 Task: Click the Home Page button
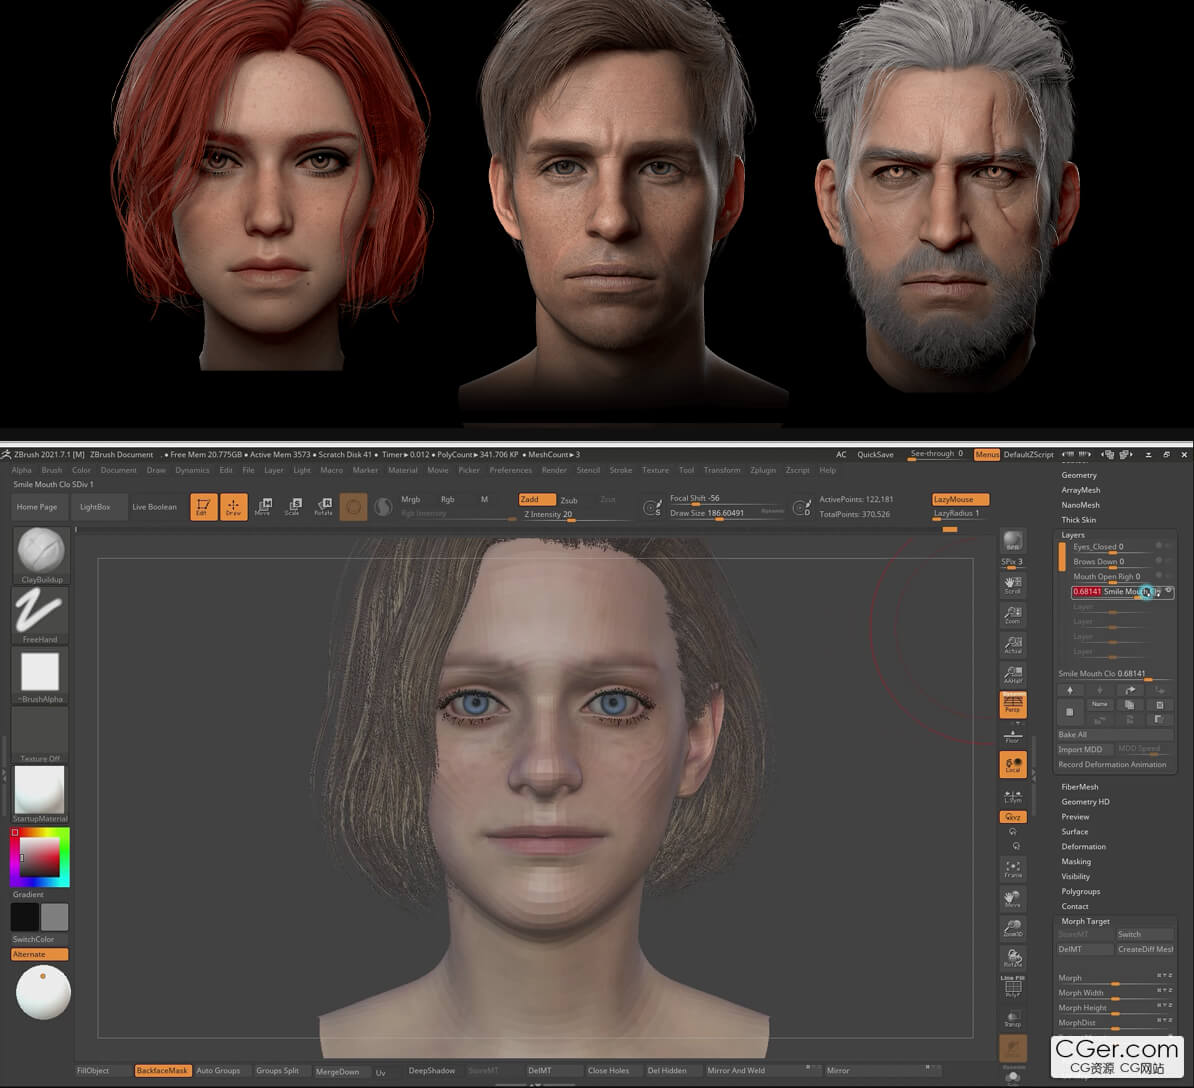coord(37,507)
